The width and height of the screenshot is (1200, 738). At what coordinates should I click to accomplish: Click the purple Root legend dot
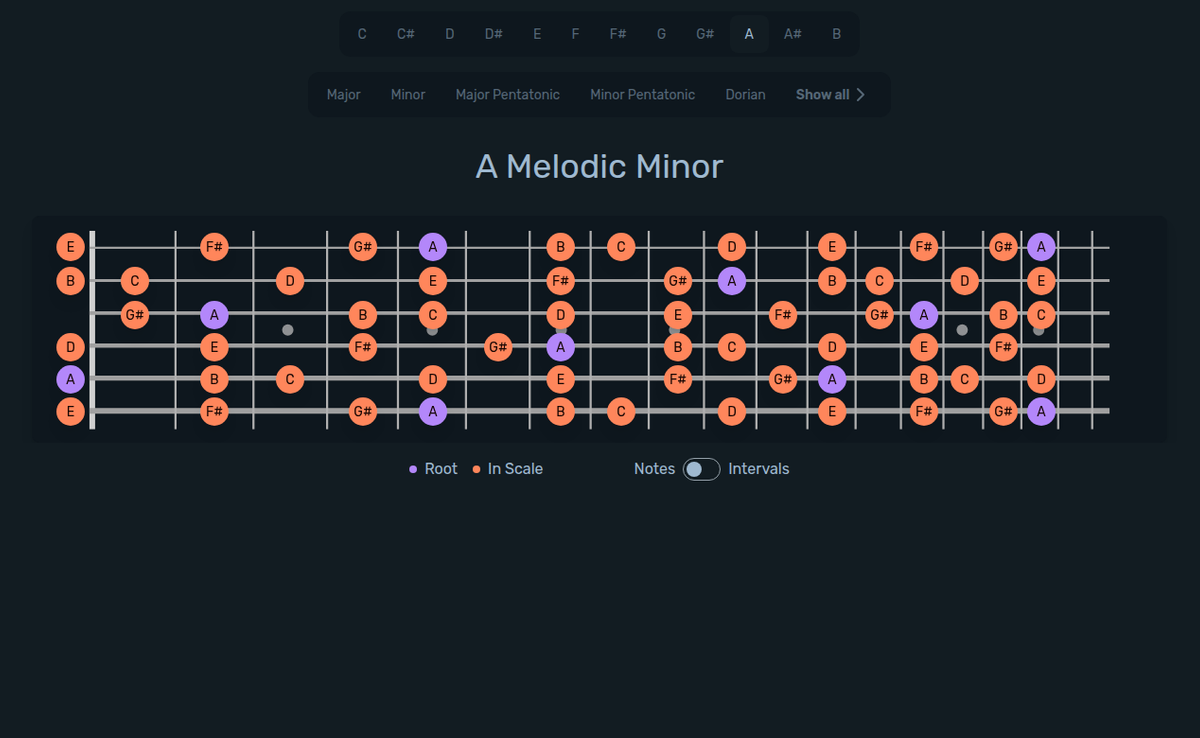click(414, 468)
